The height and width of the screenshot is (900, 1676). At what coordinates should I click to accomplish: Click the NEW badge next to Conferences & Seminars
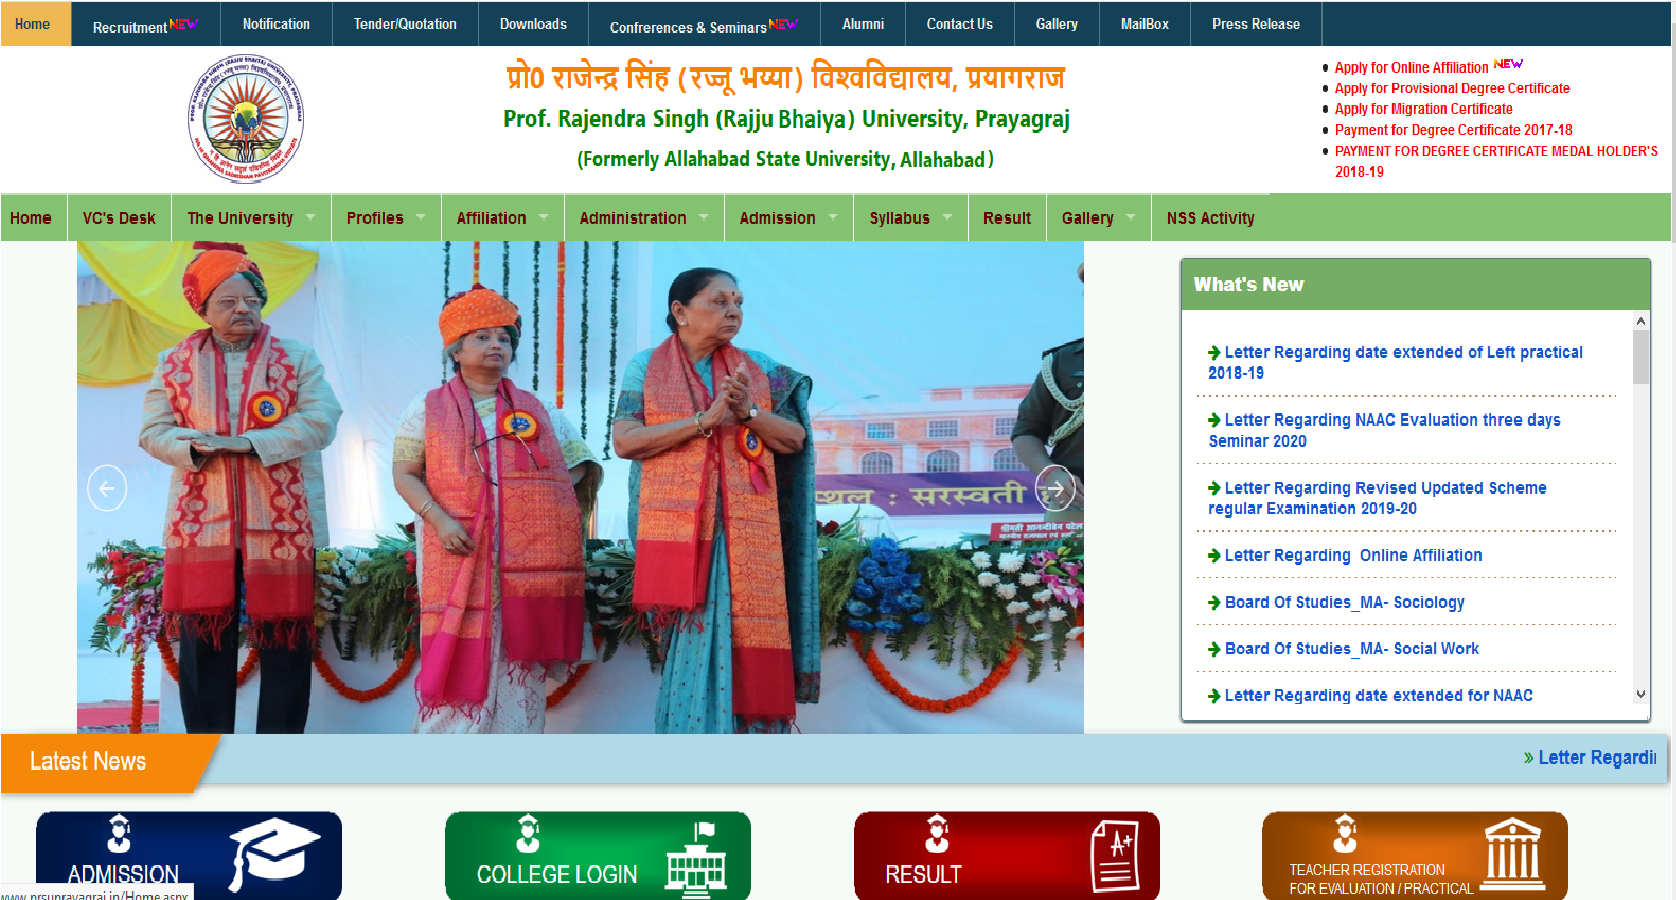click(x=782, y=24)
